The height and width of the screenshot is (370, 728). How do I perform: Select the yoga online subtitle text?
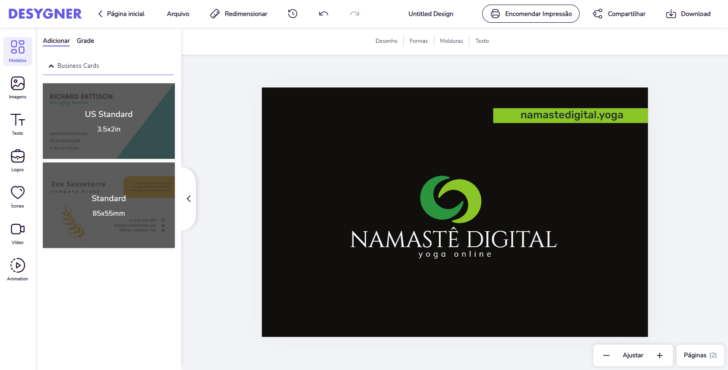(x=455, y=254)
